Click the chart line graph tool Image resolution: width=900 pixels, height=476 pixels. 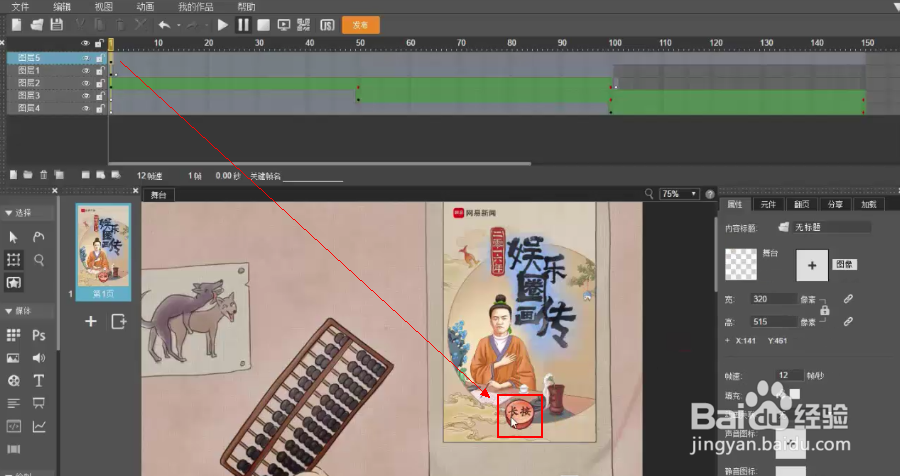39,427
